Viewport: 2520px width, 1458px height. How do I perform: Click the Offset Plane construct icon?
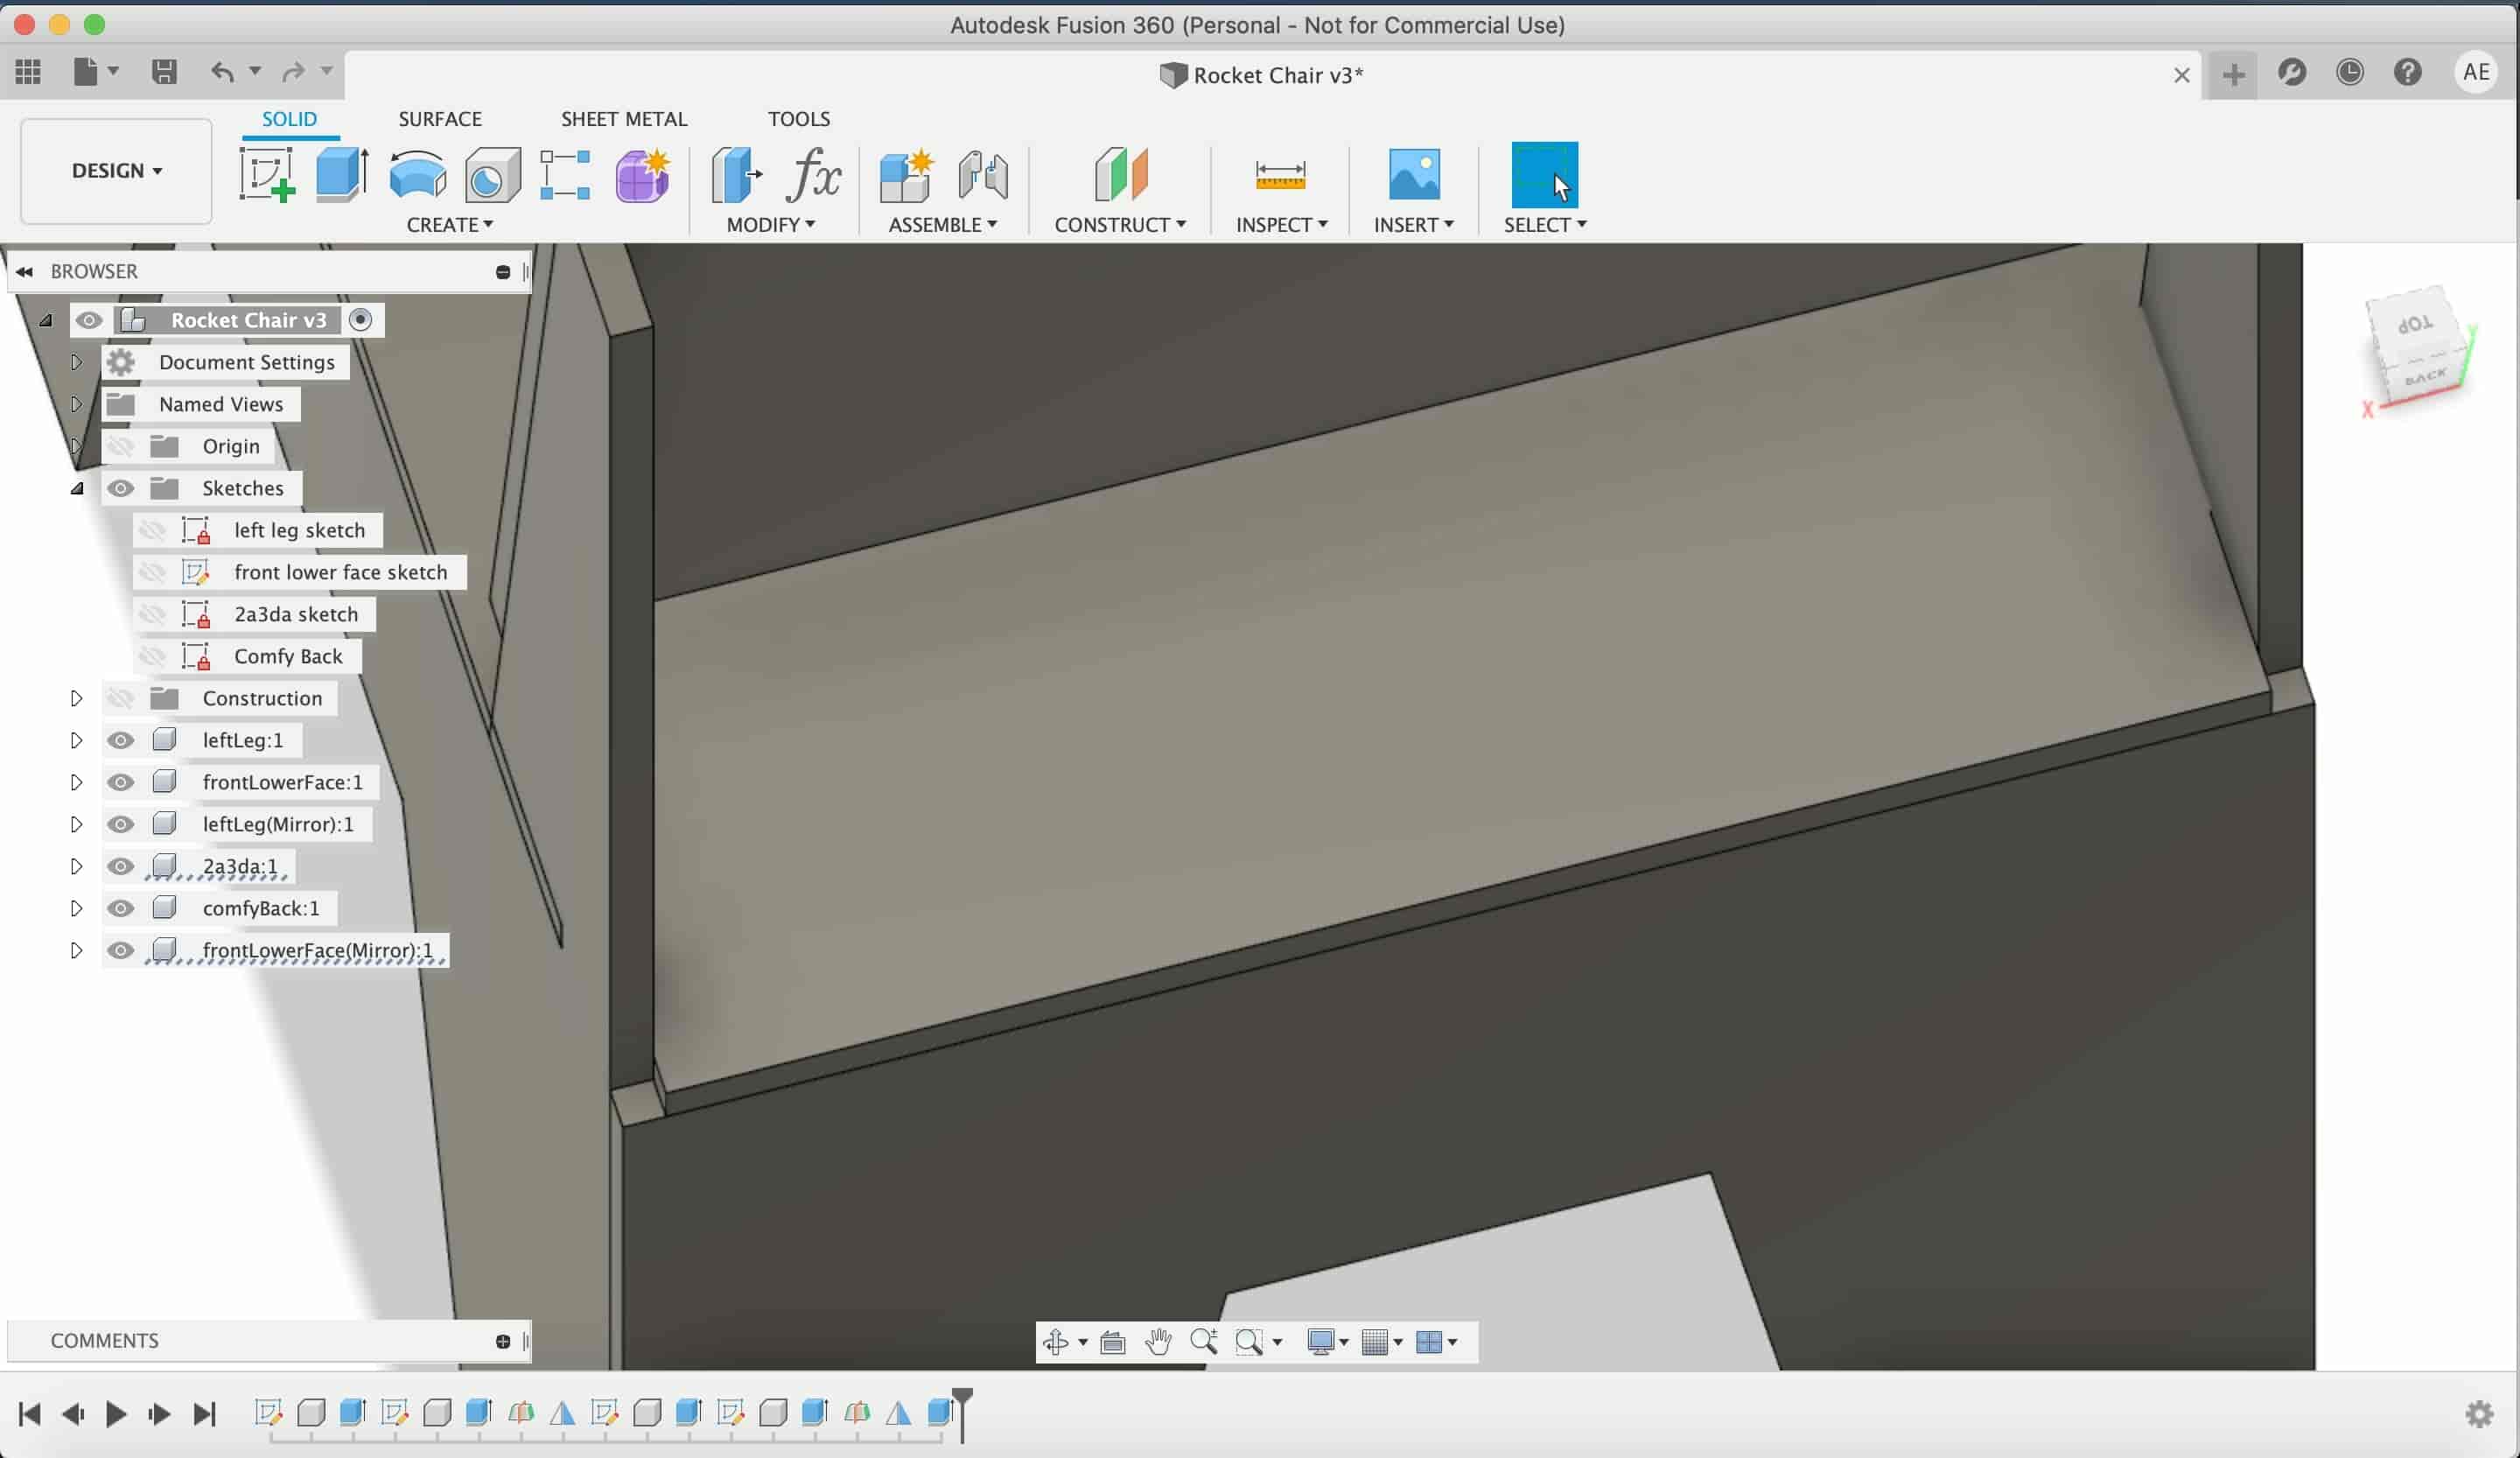pos(1120,174)
